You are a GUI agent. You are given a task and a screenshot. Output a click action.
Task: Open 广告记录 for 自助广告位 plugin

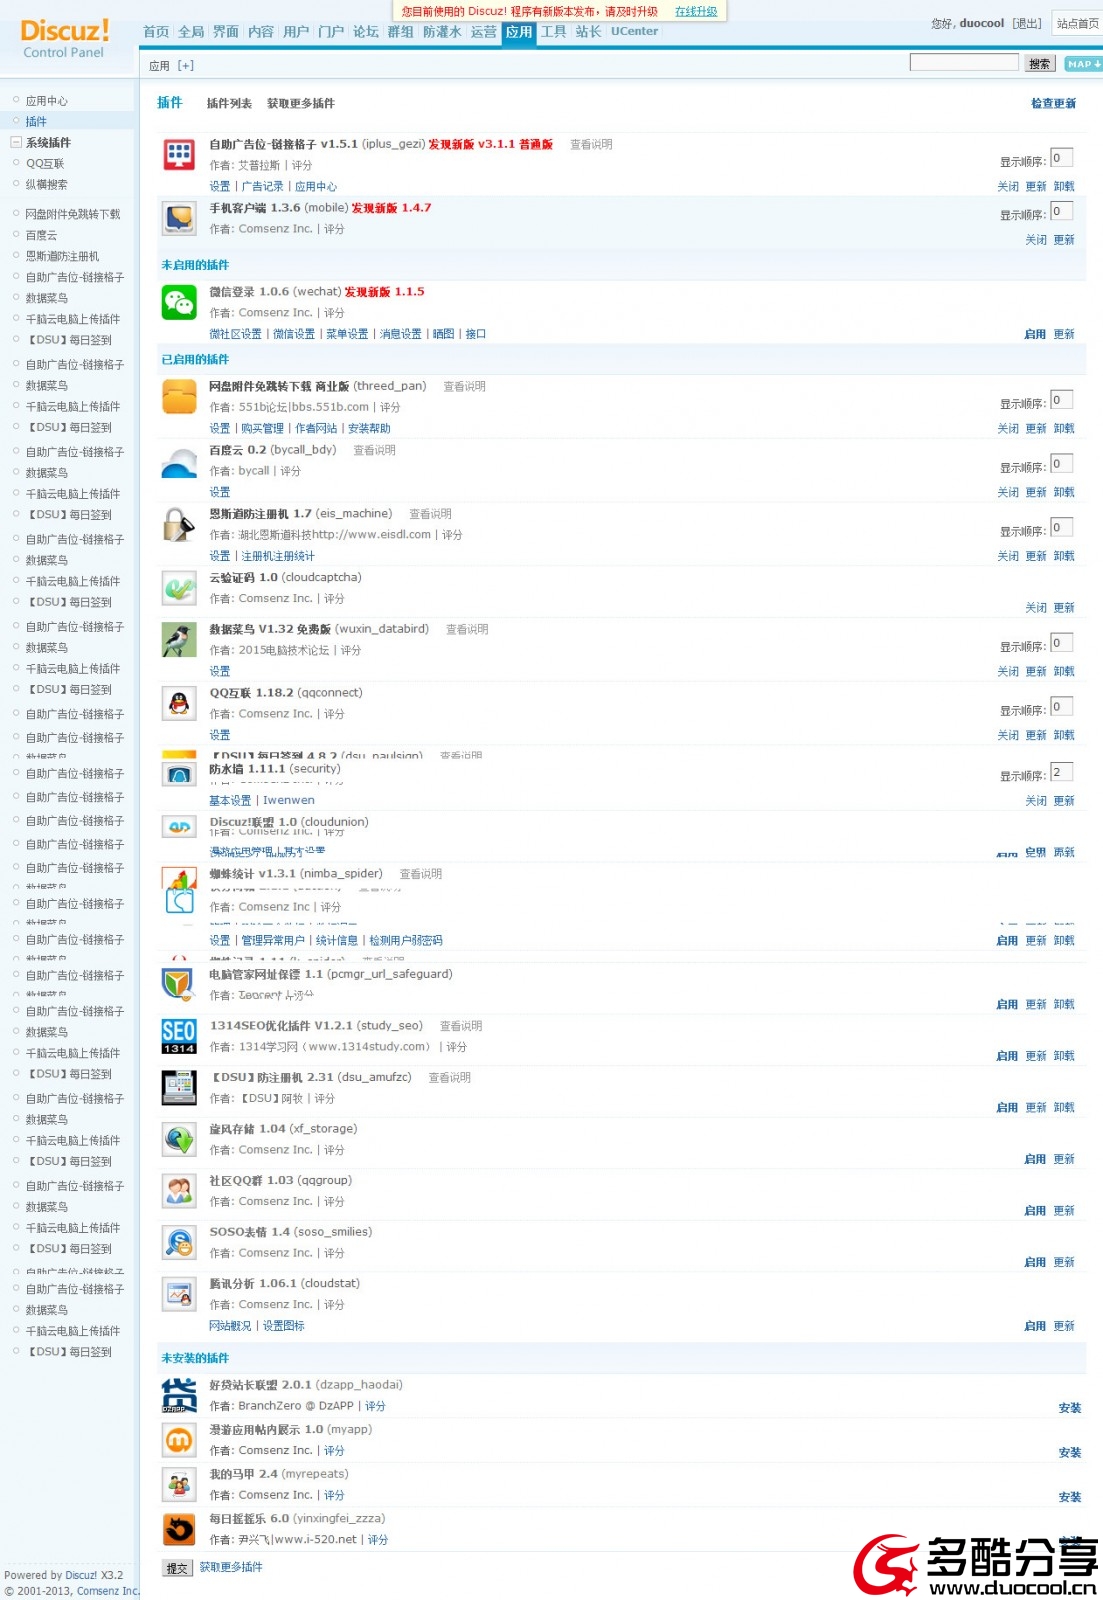click(263, 187)
